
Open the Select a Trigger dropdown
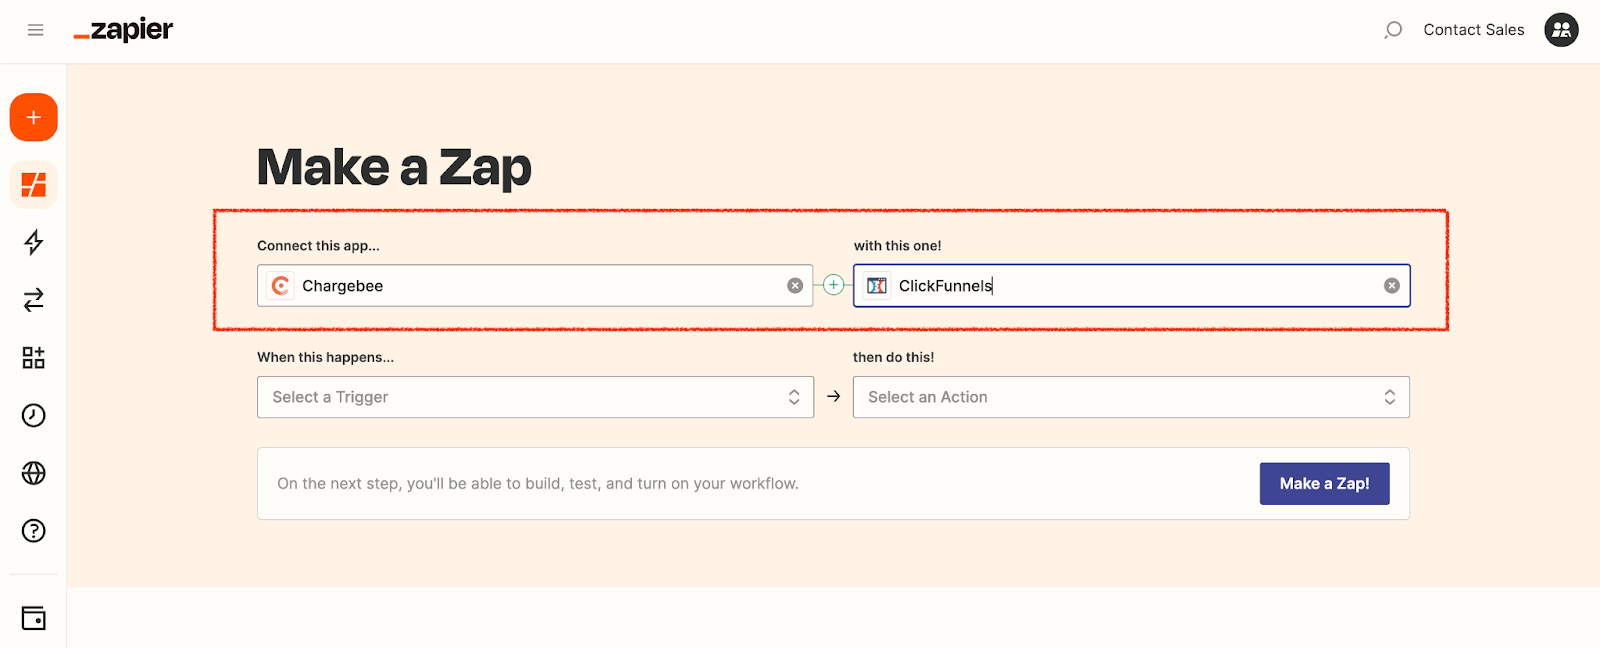535,397
